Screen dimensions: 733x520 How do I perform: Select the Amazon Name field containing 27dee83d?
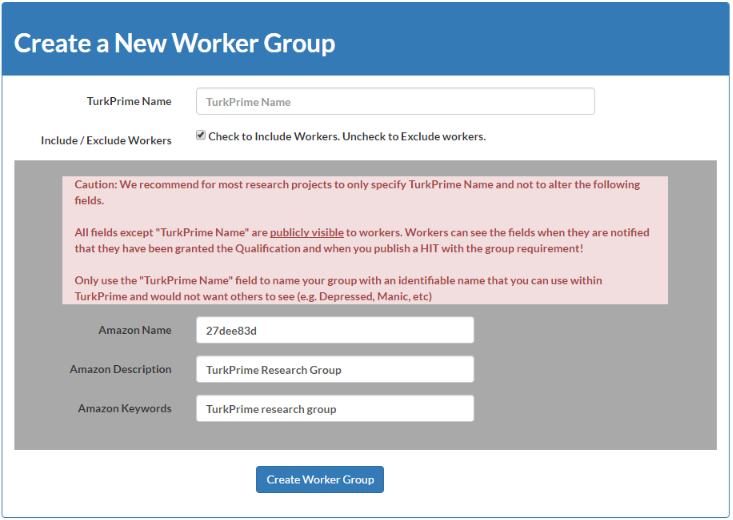point(335,330)
